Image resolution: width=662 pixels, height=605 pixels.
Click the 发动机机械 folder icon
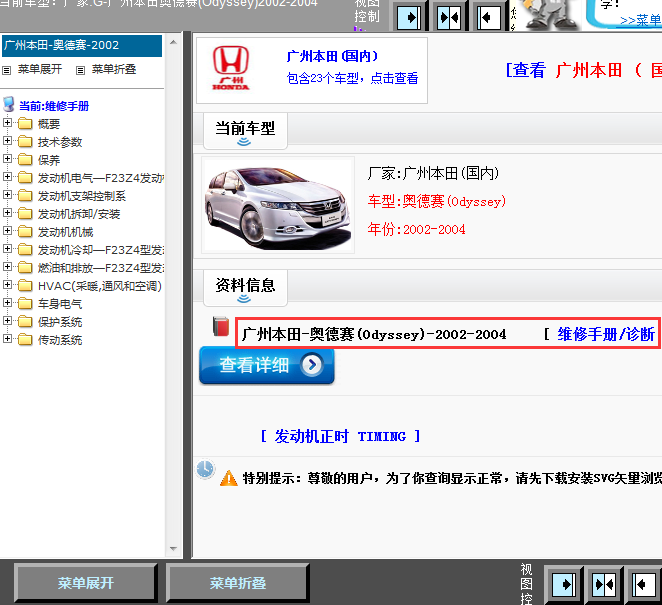[25, 231]
